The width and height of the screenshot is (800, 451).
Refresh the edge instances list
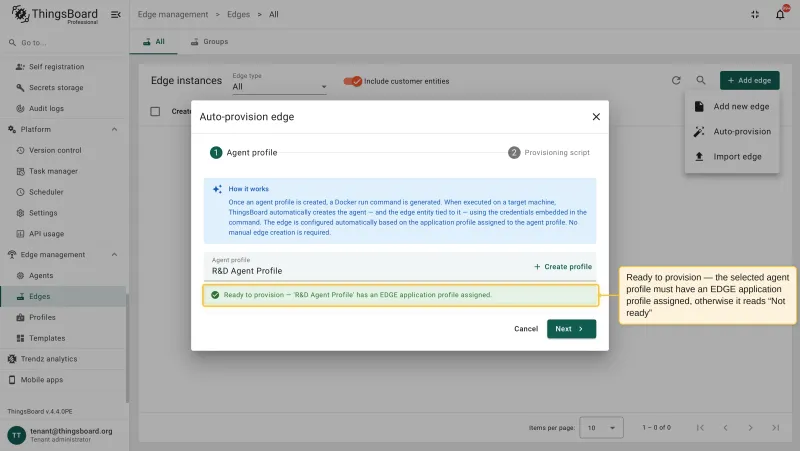(x=676, y=80)
